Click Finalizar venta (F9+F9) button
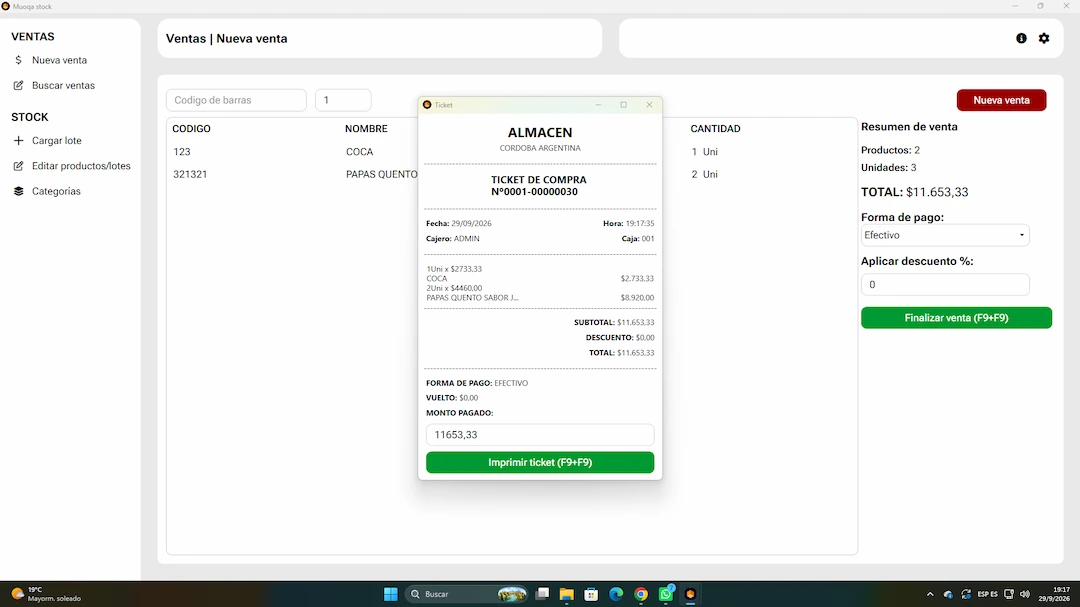The width and height of the screenshot is (1080, 607). coord(956,318)
